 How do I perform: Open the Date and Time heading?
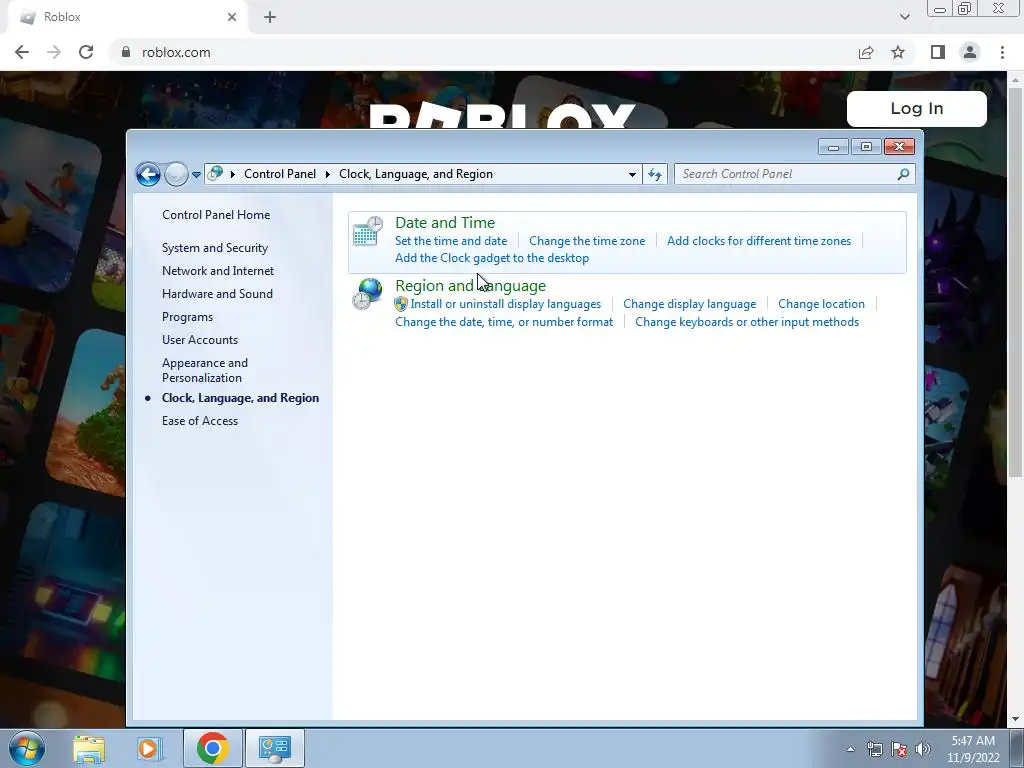point(445,223)
